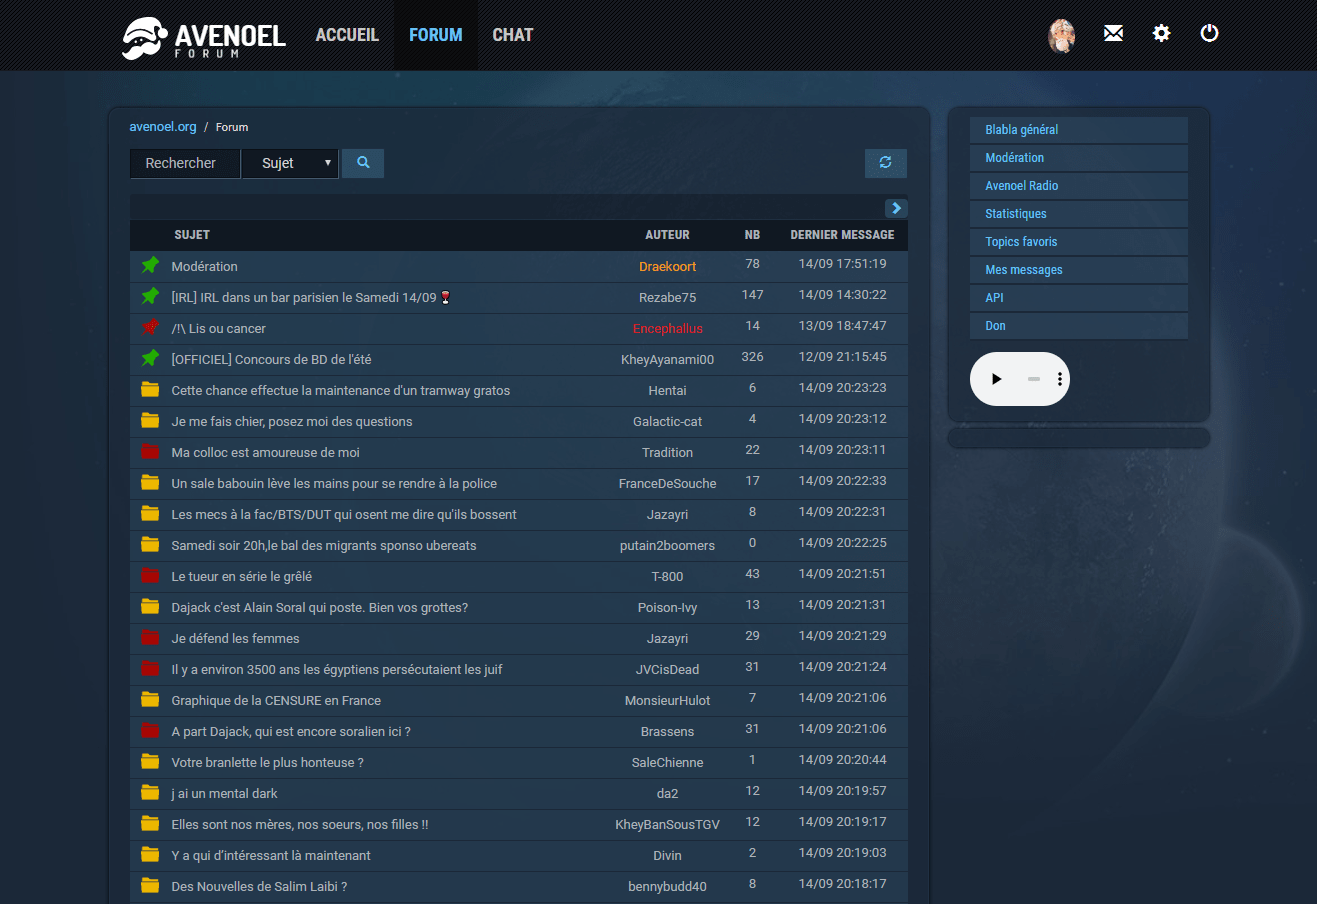Screen dimensions: 1317x904
Task: Click red pin icon for Lis ou cancer
Action: pyautogui.click(x=150, y=328)
